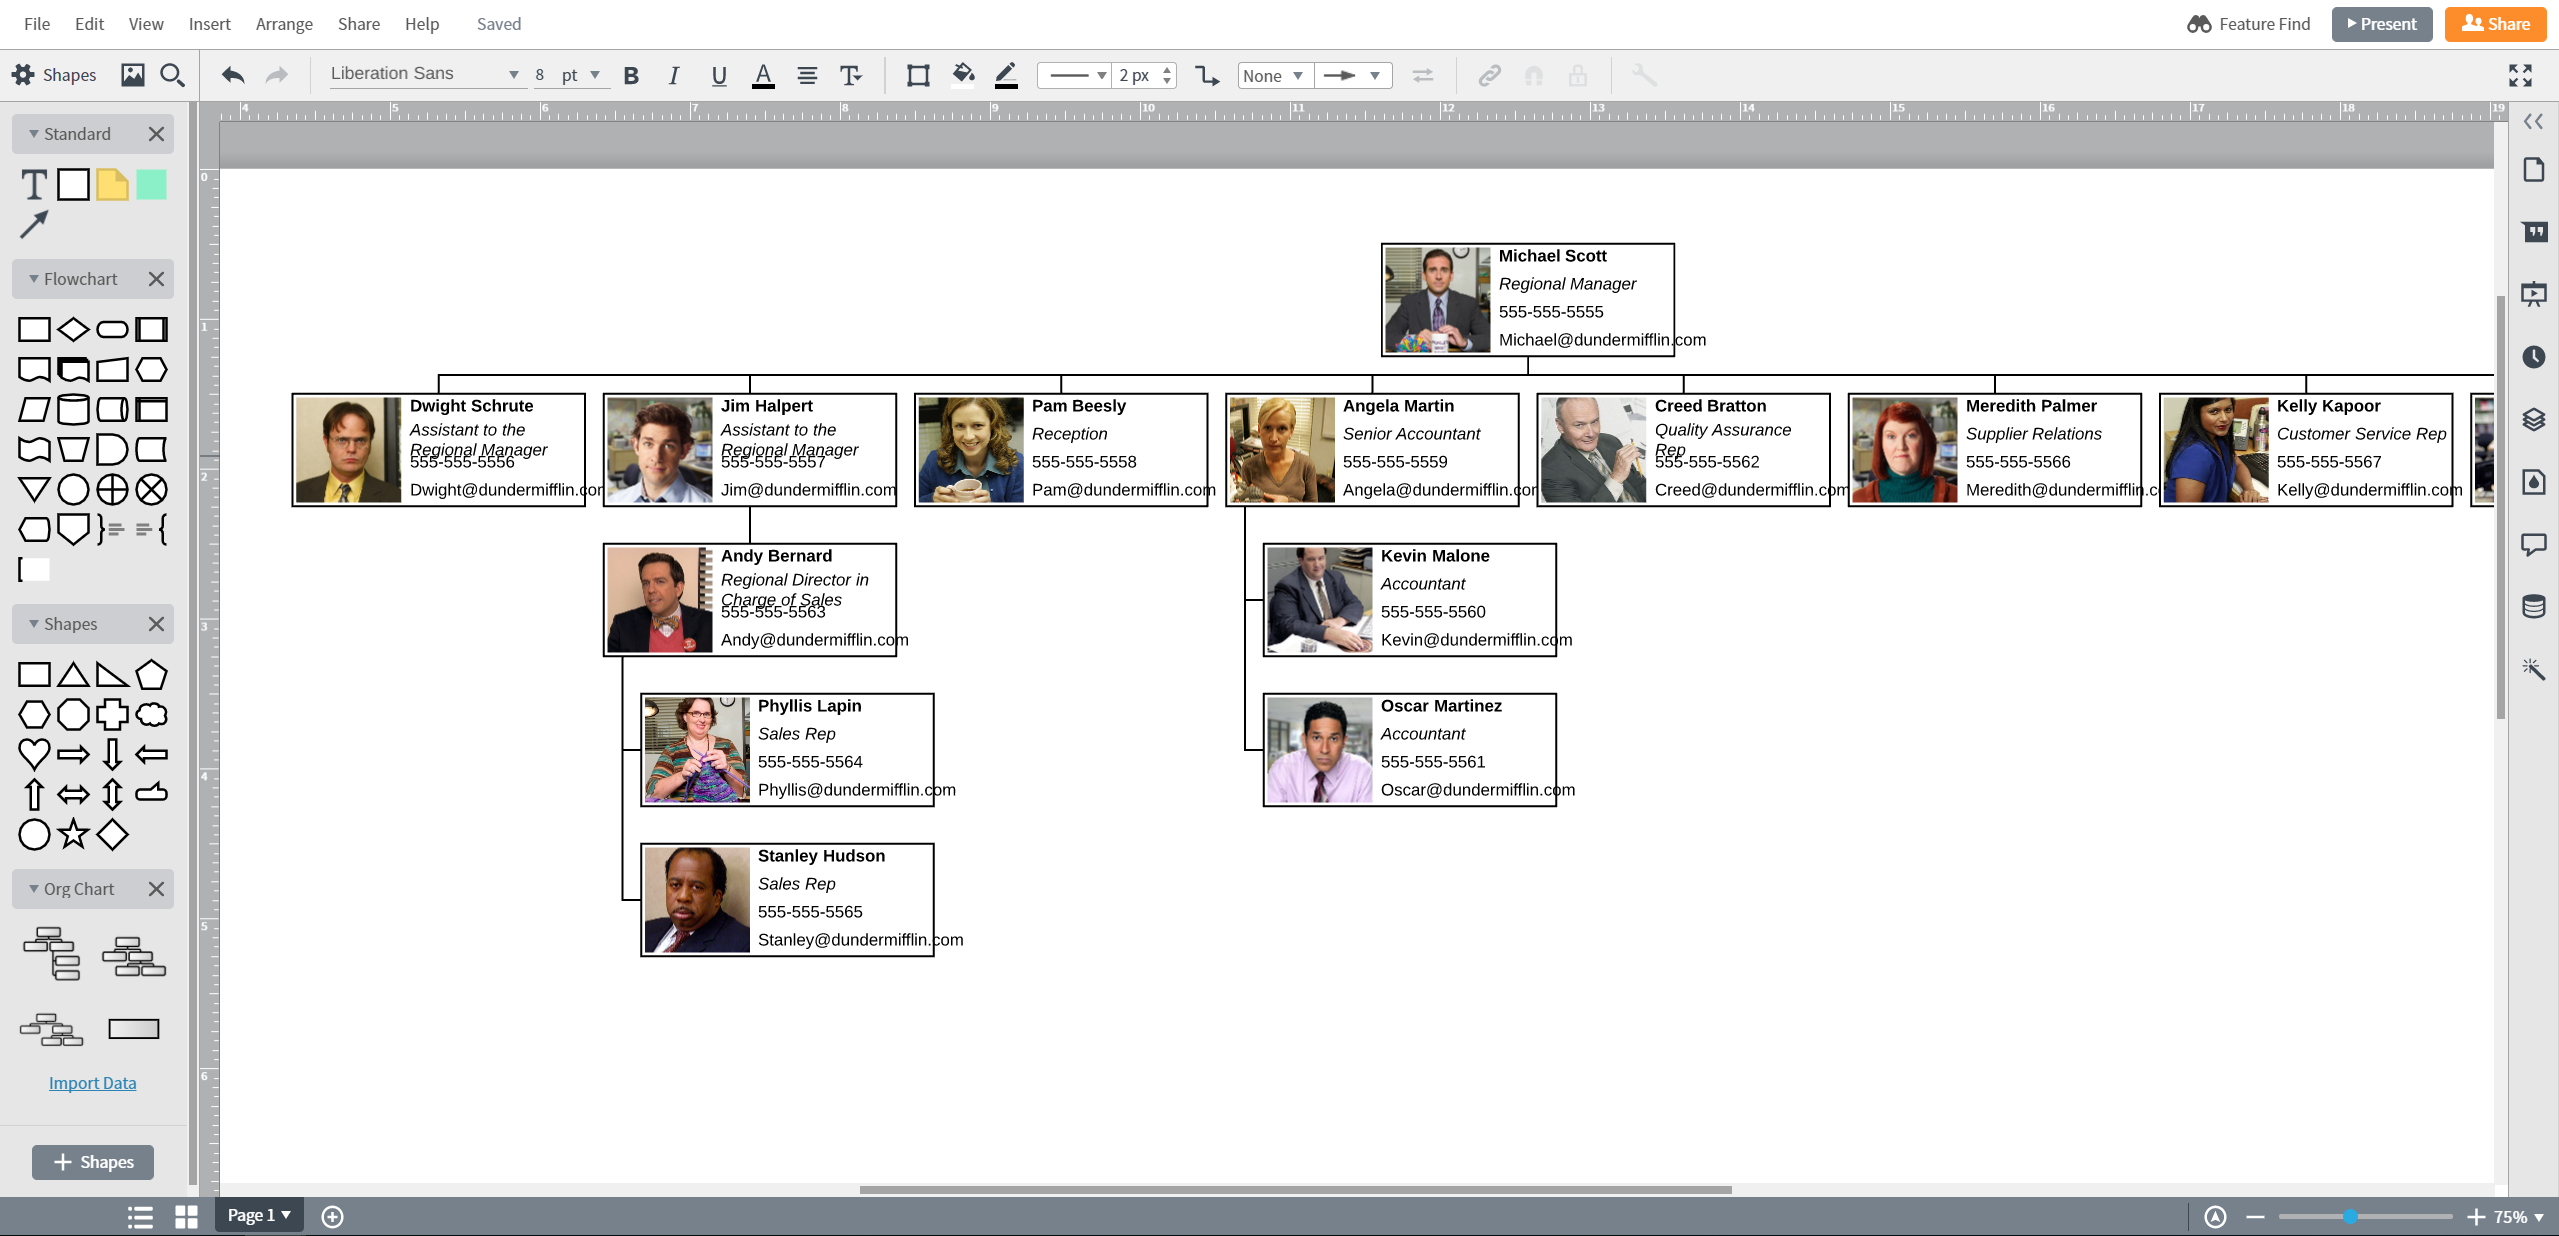
Task: Open the shape search magnifier
Action: point(172,75)
